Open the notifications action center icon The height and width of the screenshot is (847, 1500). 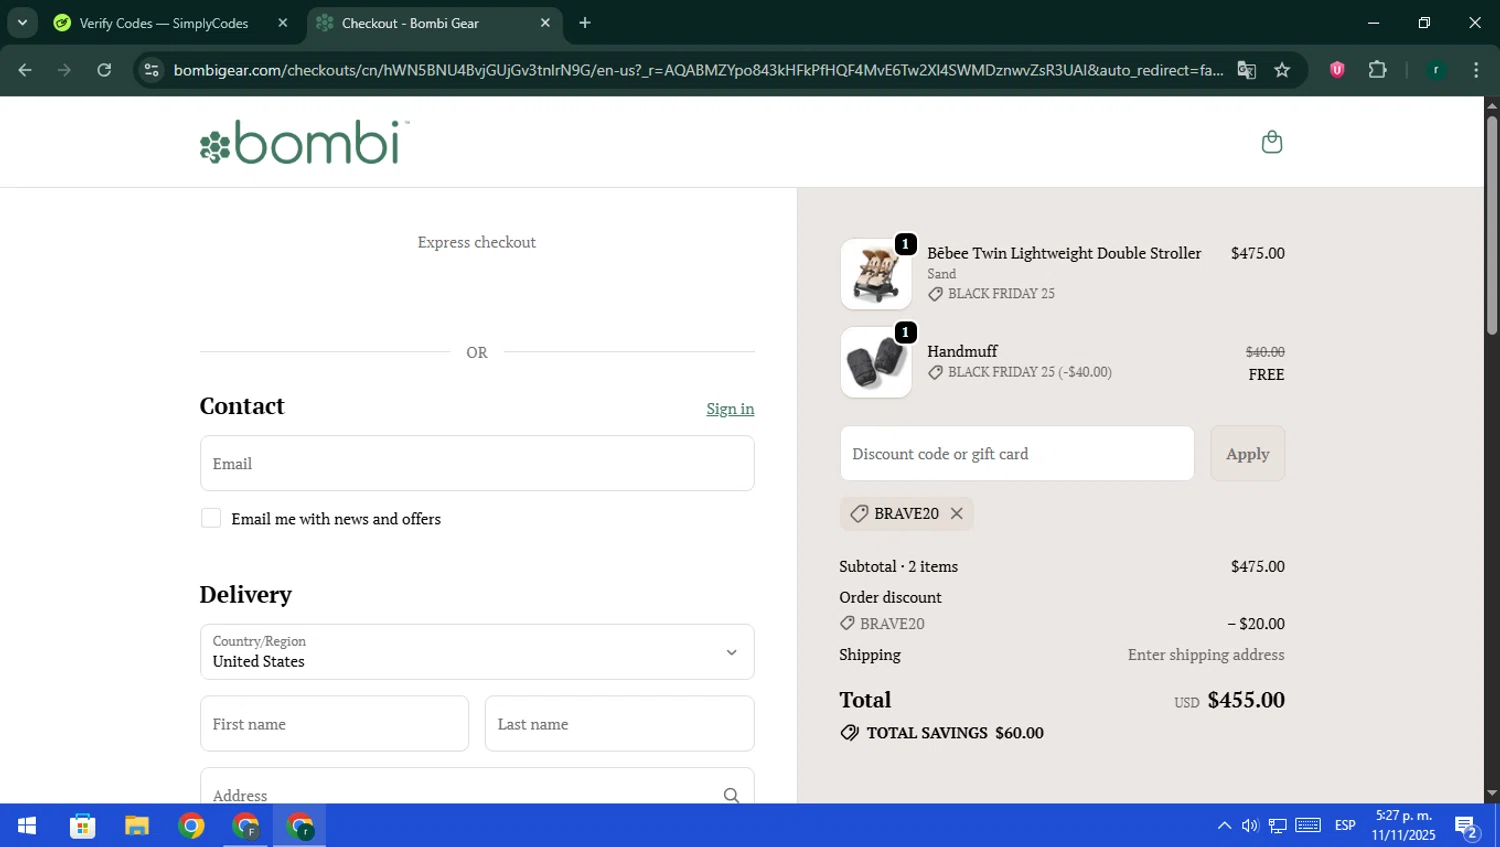1467,827
